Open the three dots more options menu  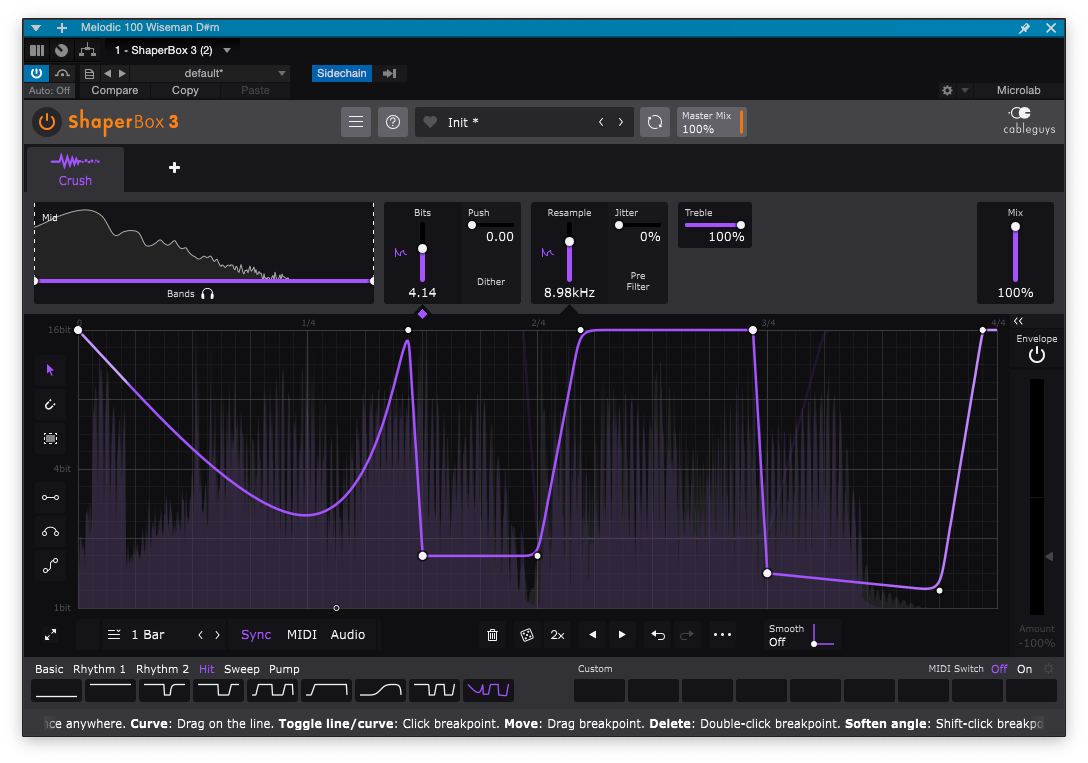(722, 635)
